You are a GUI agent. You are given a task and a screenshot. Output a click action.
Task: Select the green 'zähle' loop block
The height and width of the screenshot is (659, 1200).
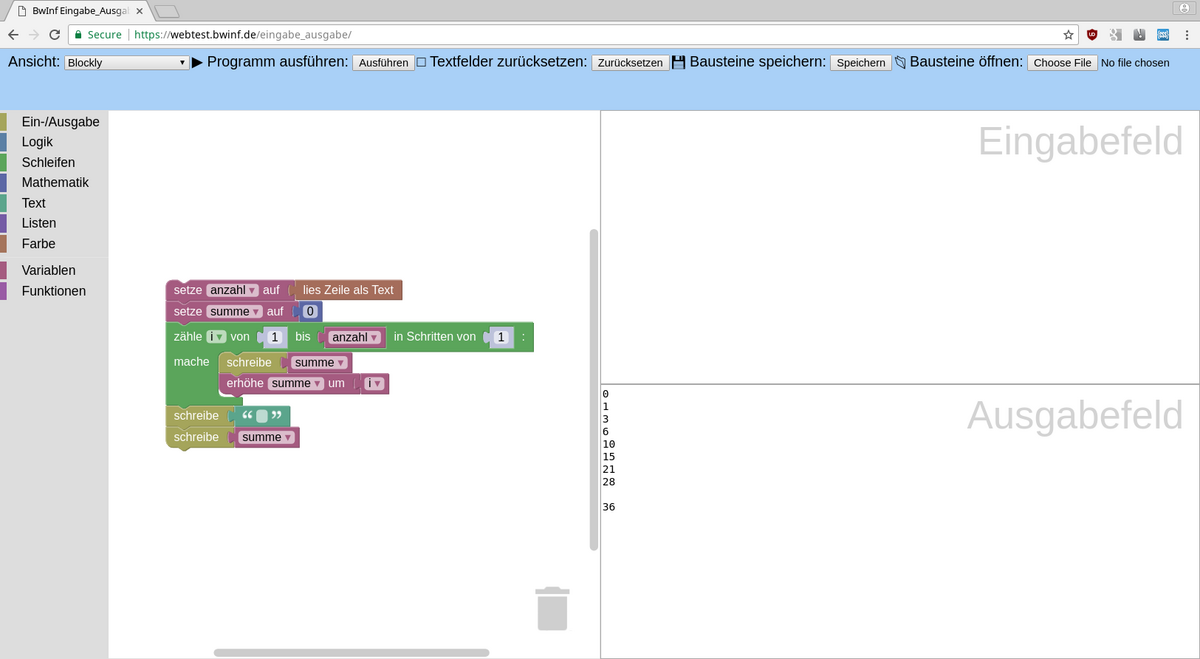pos(187,337)
